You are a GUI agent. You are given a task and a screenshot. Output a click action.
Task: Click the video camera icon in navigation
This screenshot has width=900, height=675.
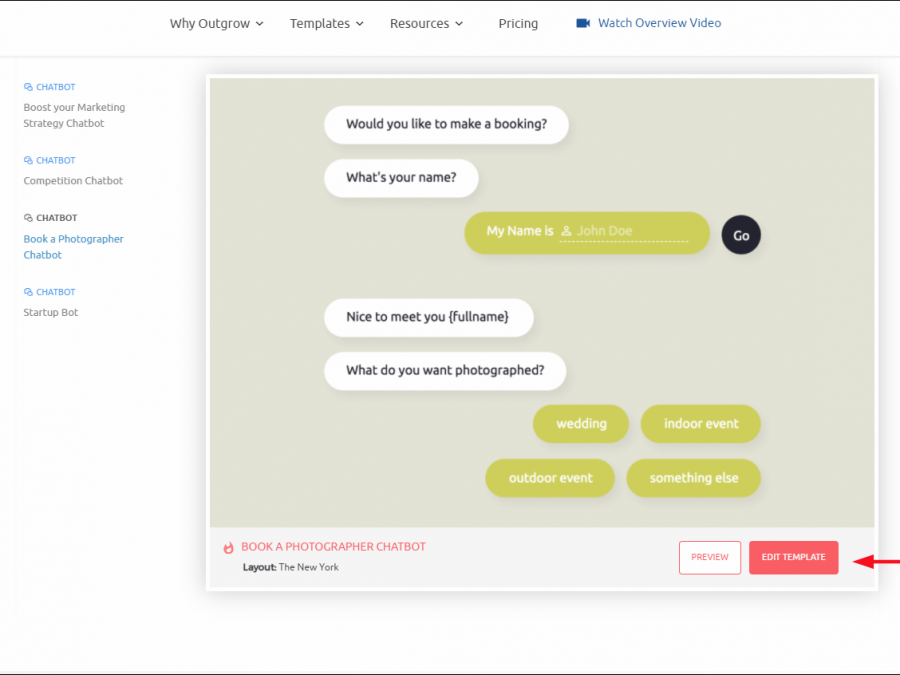pos(584,23)
